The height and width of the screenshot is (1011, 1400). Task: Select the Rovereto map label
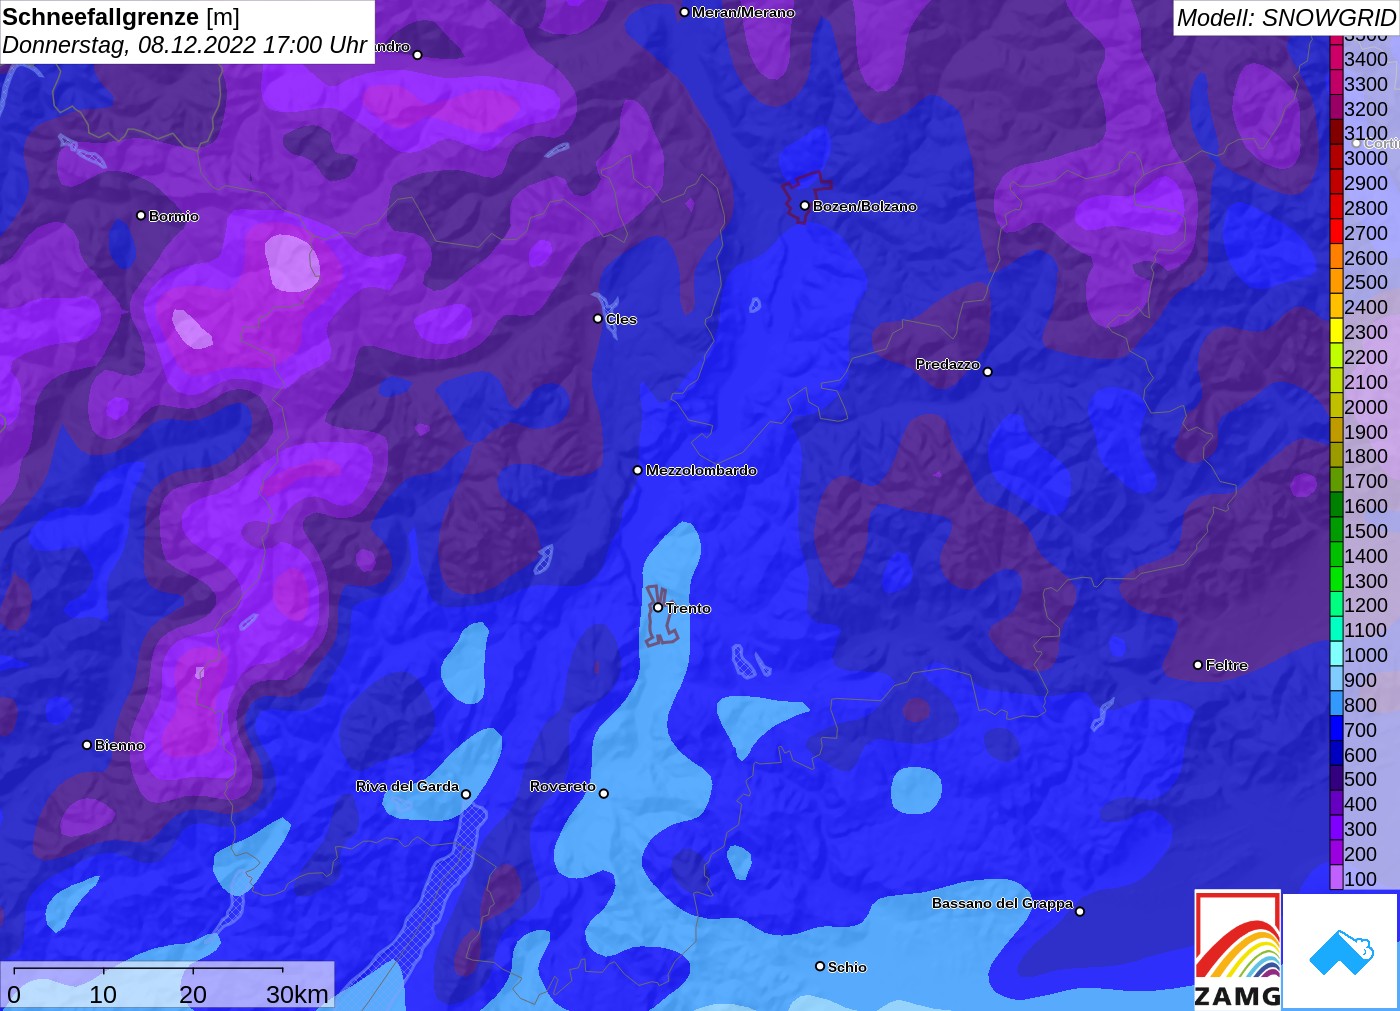pyautogui.click(x=562, y=786)
